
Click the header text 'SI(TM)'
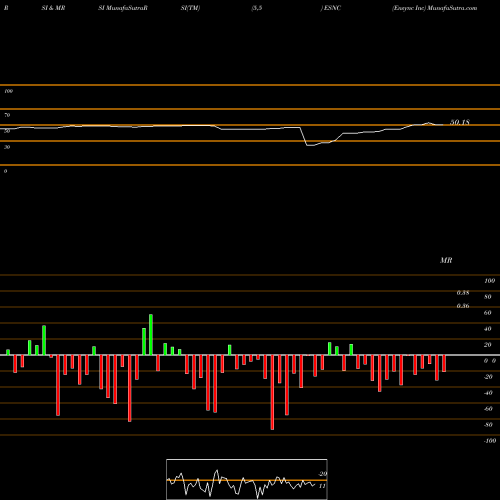(x=190, y=8)
